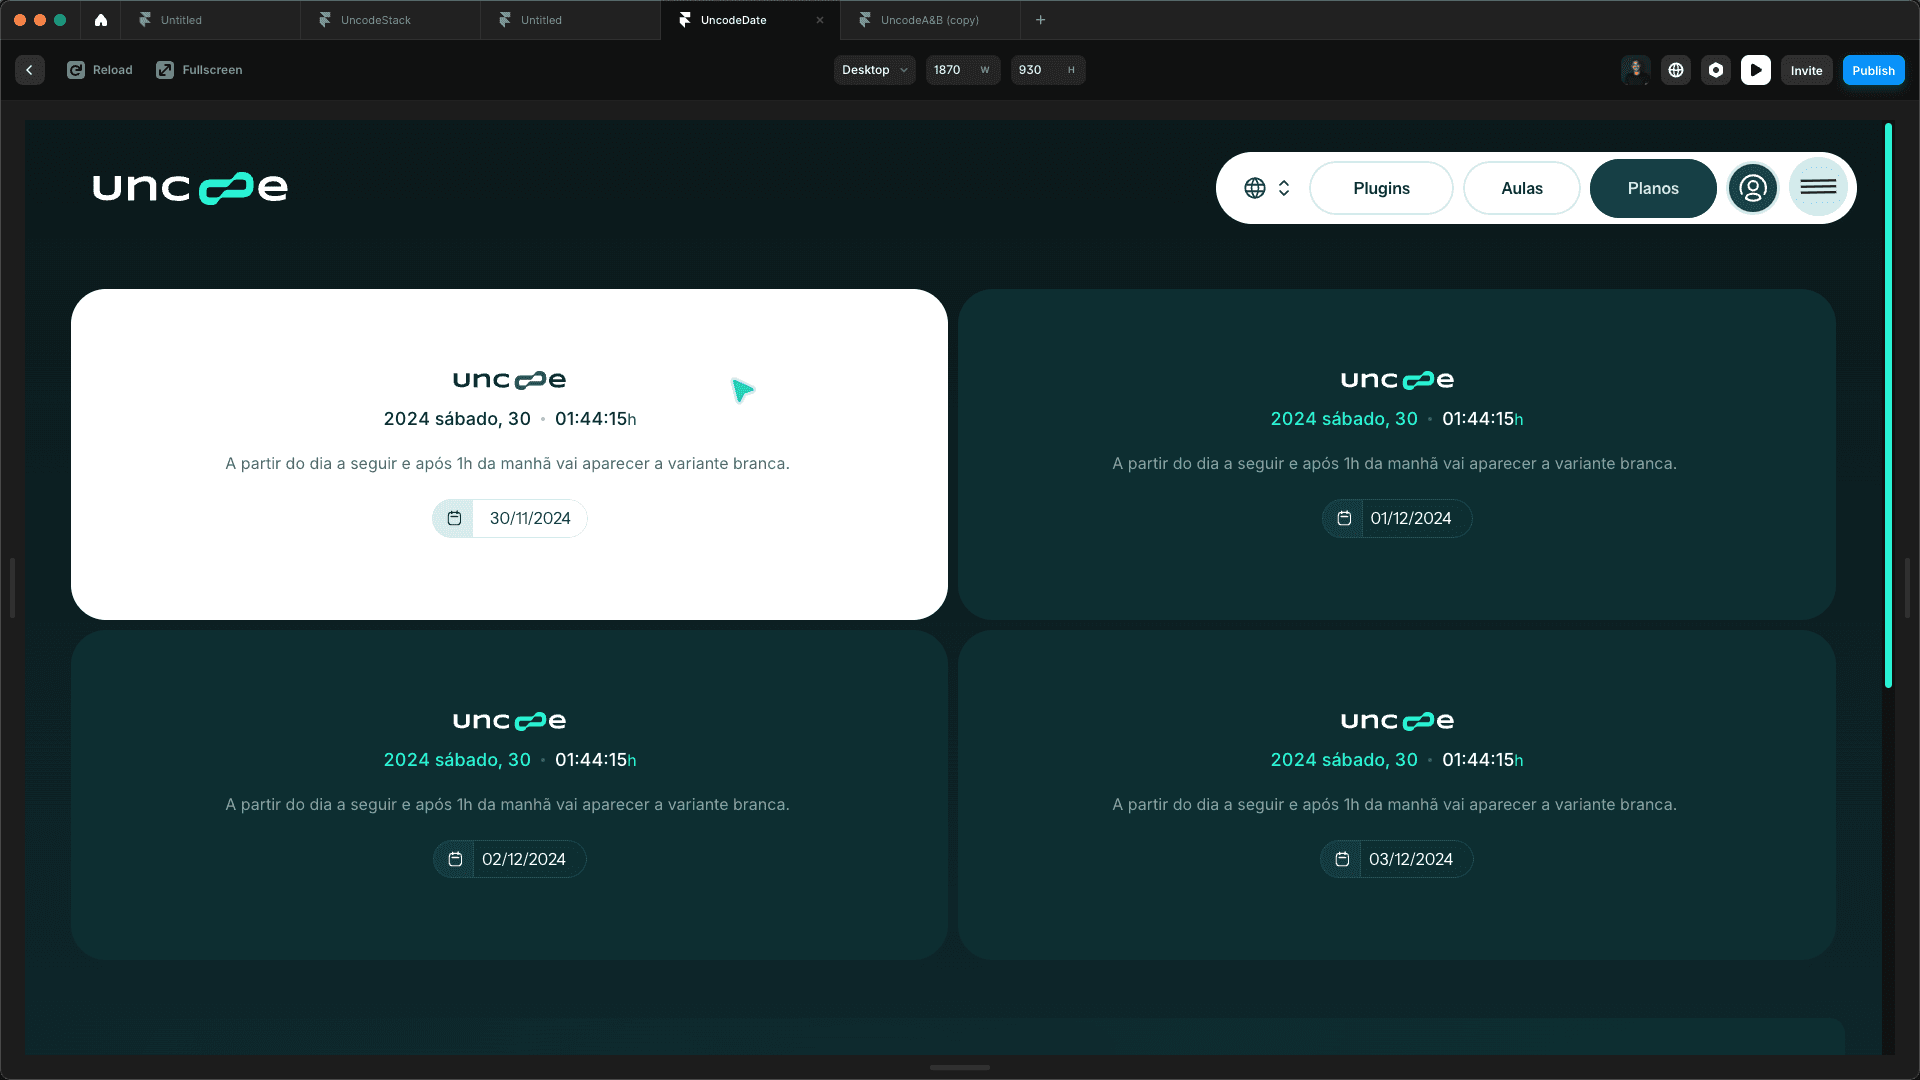1920x1080 pixels.
Task: Open the language selector globe in navbar
Action: (1267, 188)
